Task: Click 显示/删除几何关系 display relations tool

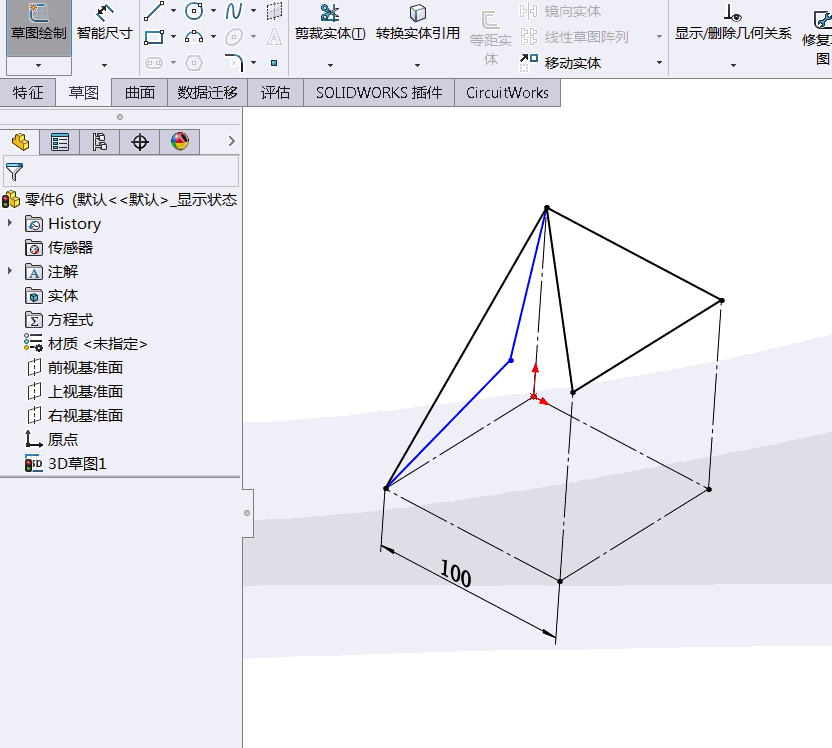Action: 733,24
